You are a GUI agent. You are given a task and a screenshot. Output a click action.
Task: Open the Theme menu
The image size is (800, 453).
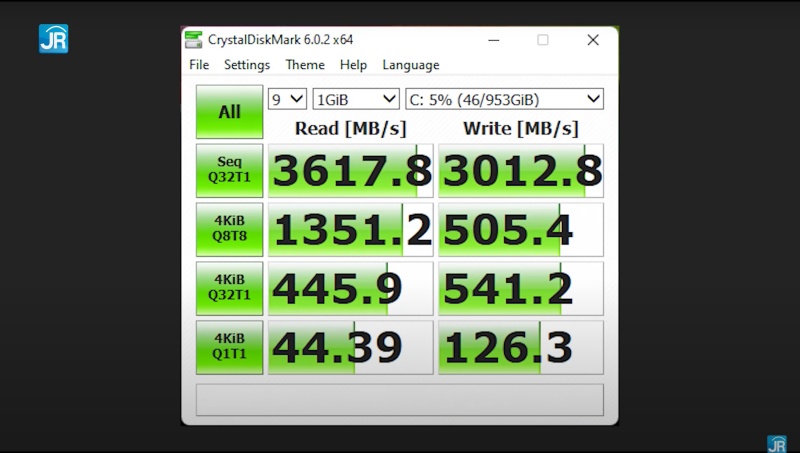coord(305,65)
